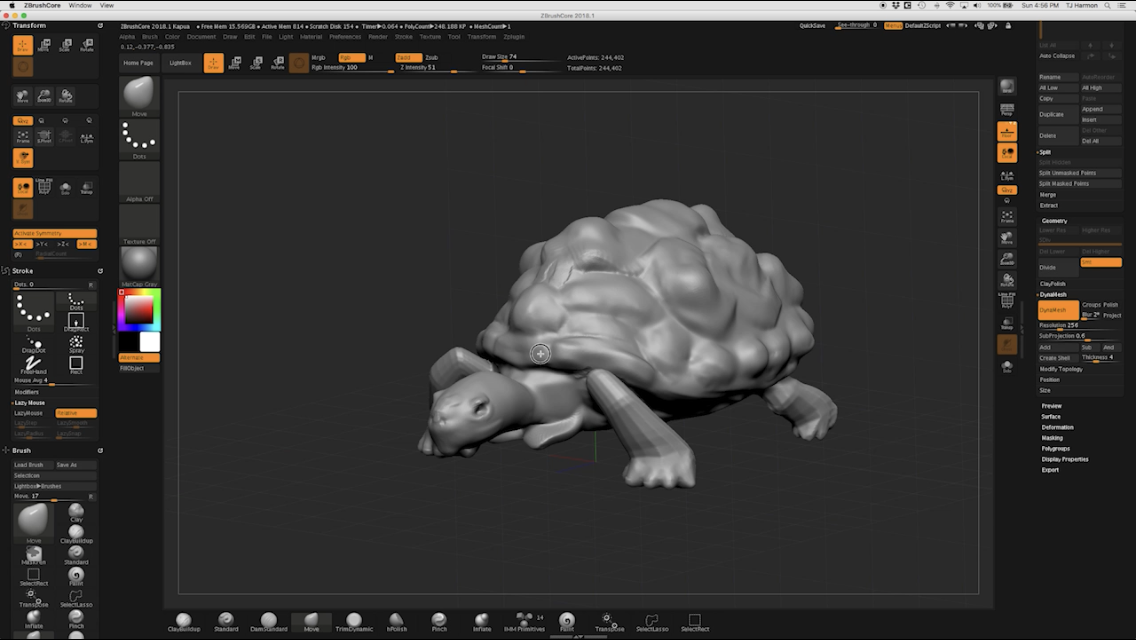Pick the TrimDynamic brush in the bottom shelf
Viewport: 1136px width, 640px height.
point(354,622)
